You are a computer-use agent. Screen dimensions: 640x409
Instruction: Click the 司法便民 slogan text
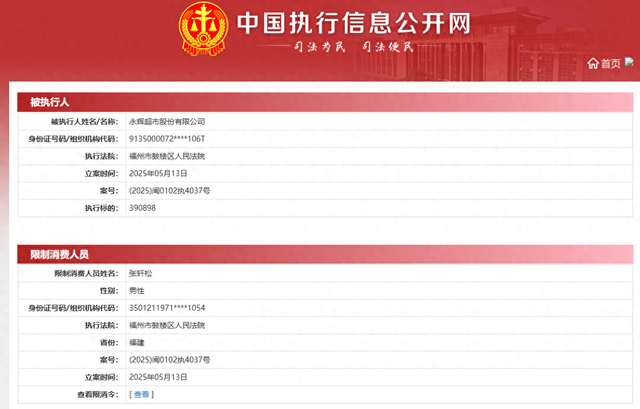coord(388,47)
